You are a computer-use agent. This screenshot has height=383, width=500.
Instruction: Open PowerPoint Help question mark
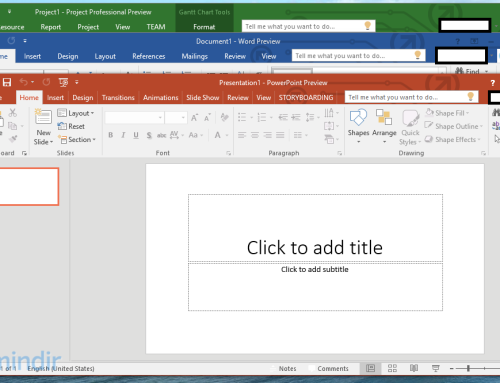tap(493, 83)
